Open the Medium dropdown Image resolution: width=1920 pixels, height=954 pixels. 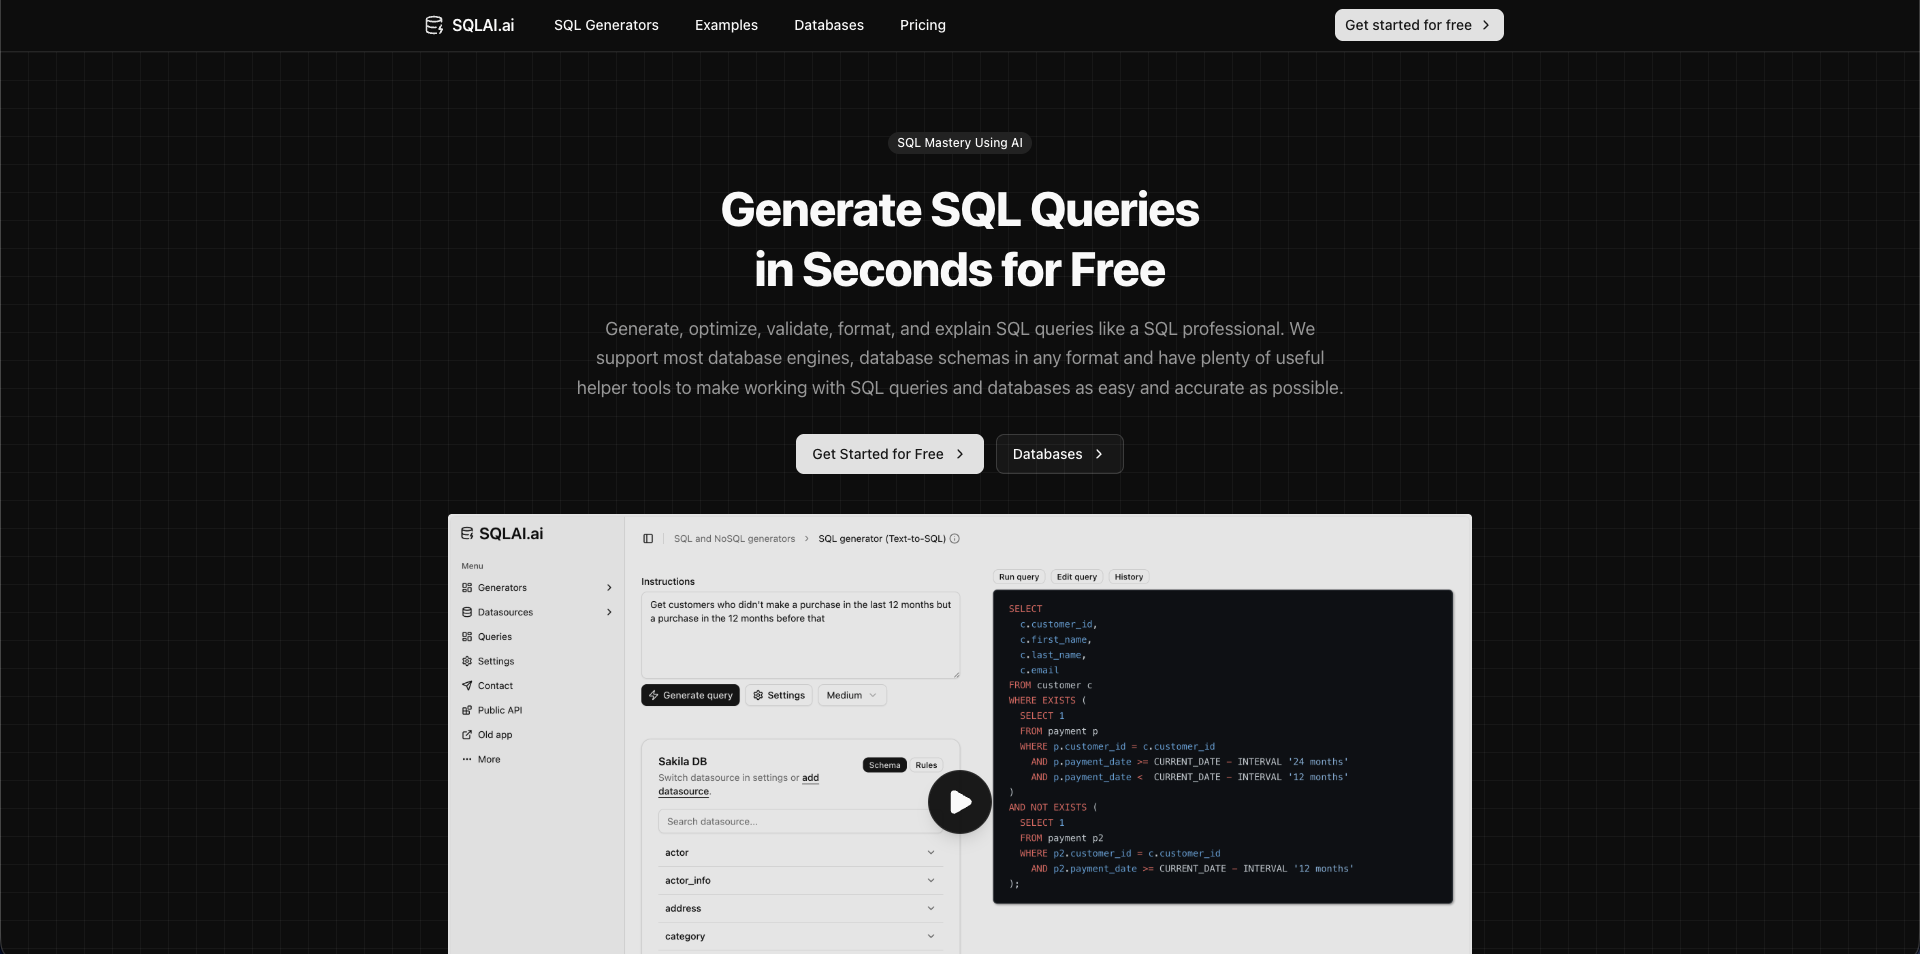(x=852, y=695)
